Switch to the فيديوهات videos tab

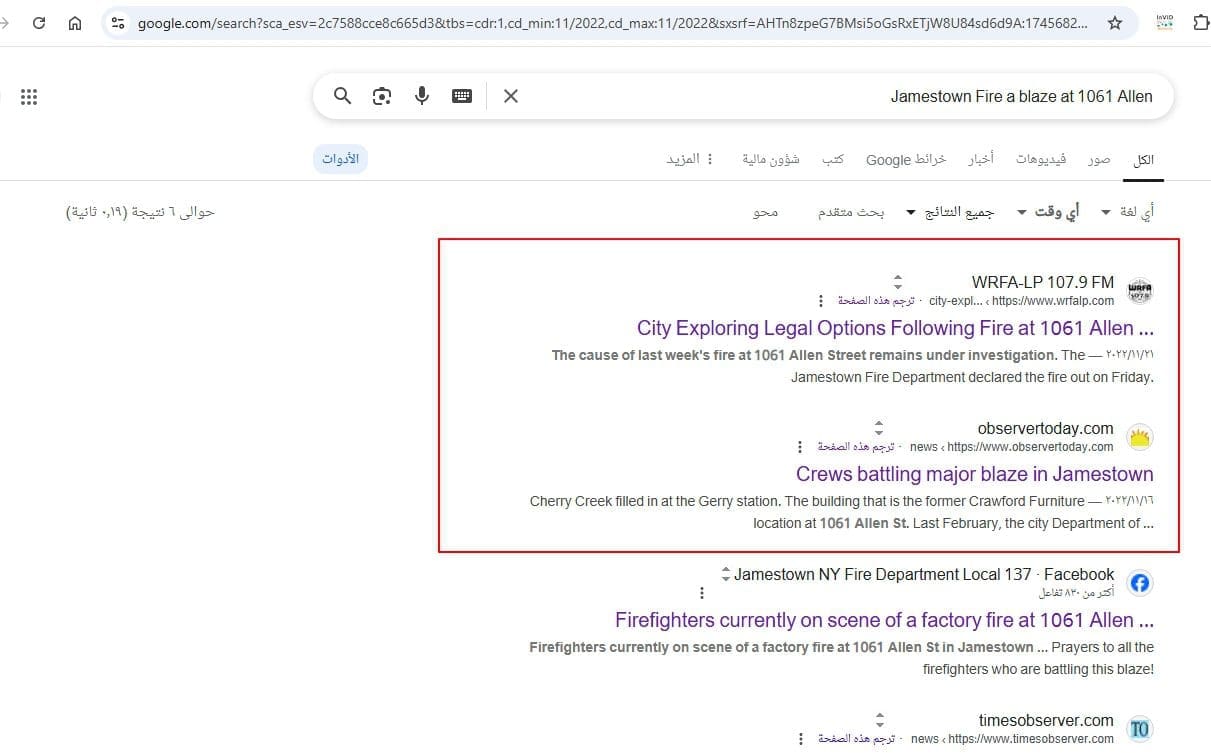tap(1041, 159)
